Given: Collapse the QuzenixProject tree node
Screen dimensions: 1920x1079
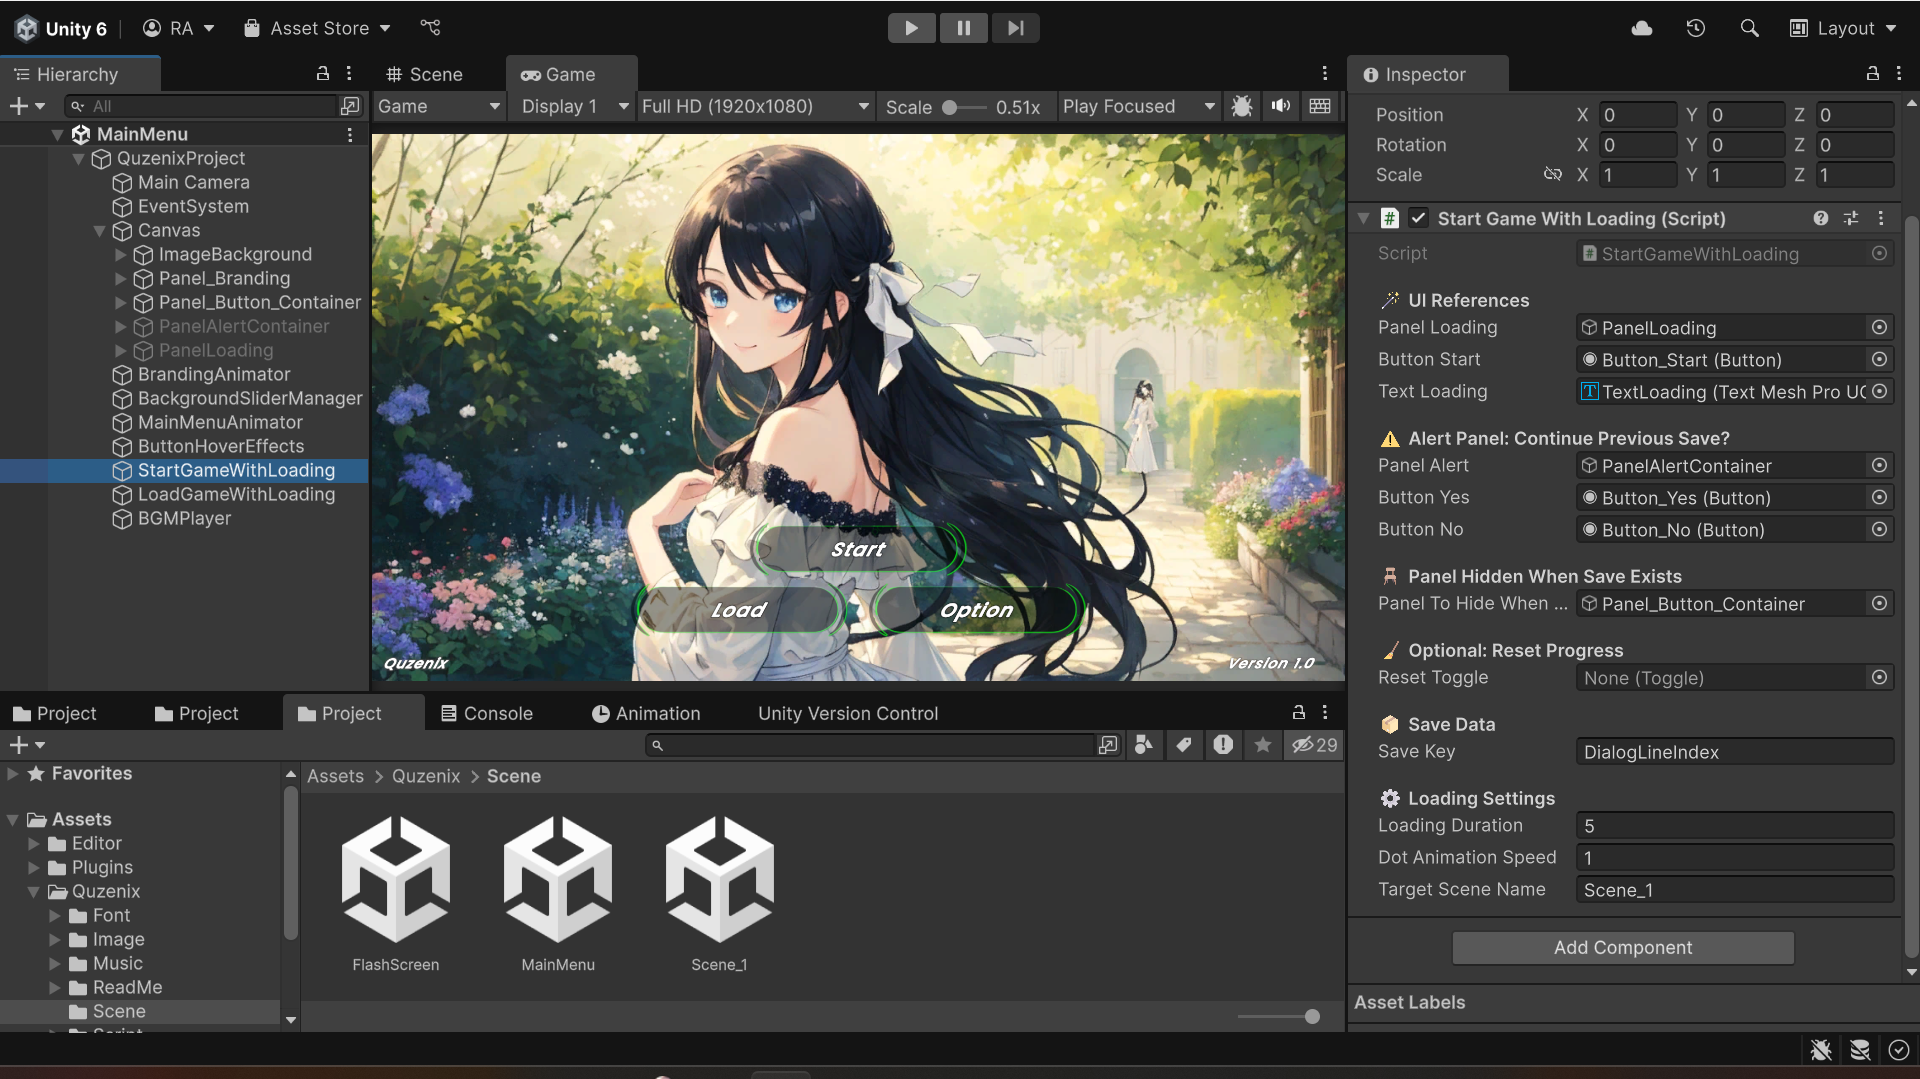Looking at the screenshot, I should (78, 159).
